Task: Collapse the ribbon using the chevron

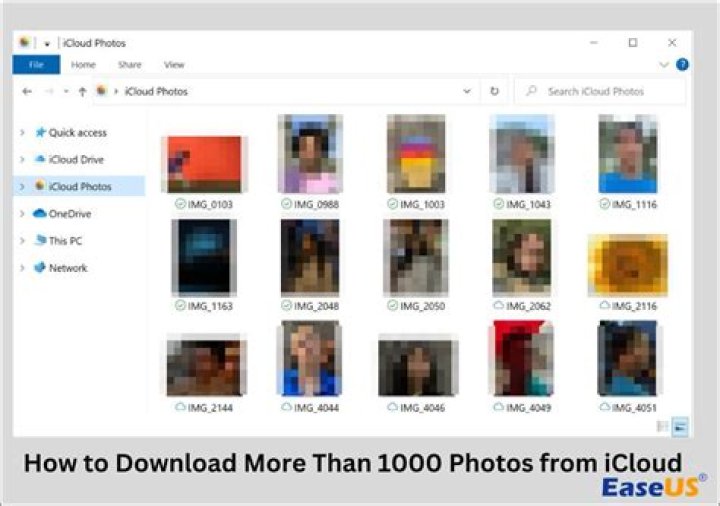Action: 664,65
